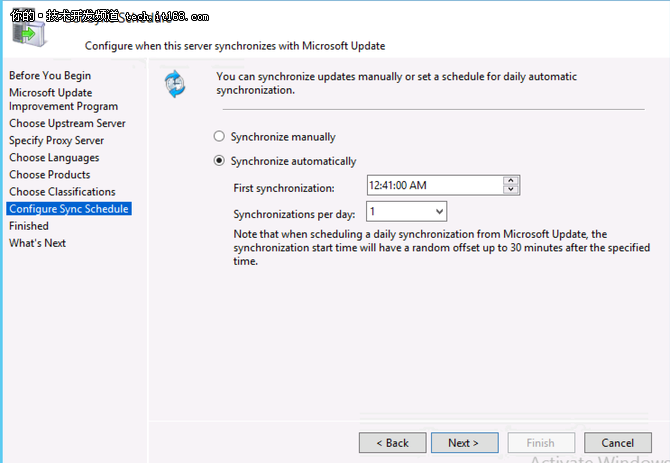Click the note about 30 minutes random offset
Screen dimensions: 670x463
442,248
